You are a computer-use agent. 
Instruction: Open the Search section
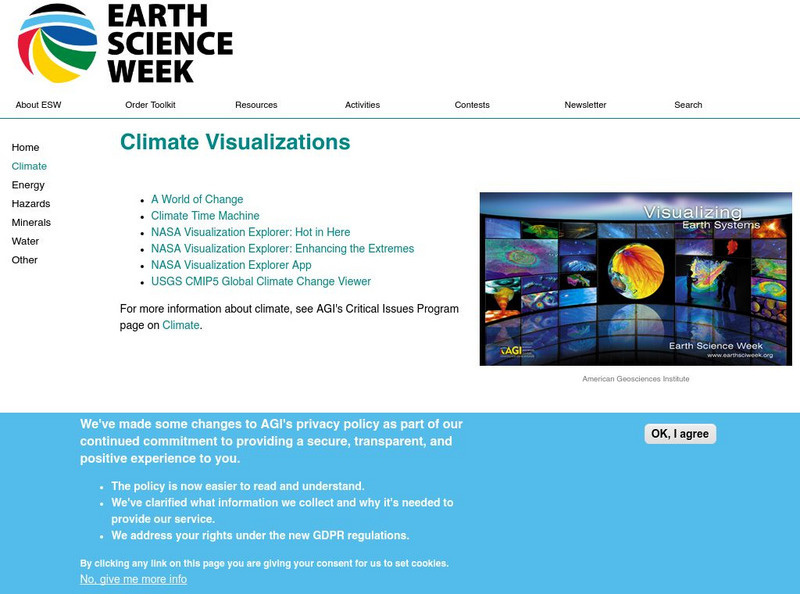click(688, 104)
